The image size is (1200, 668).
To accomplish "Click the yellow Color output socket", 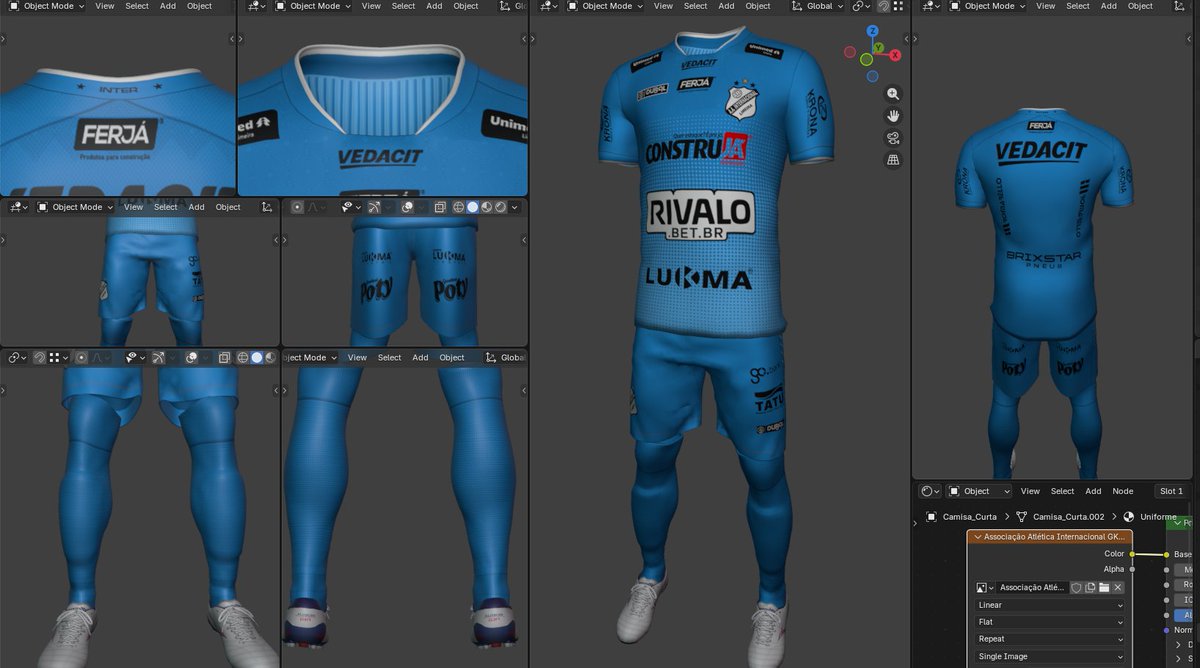I will 1132,554.
